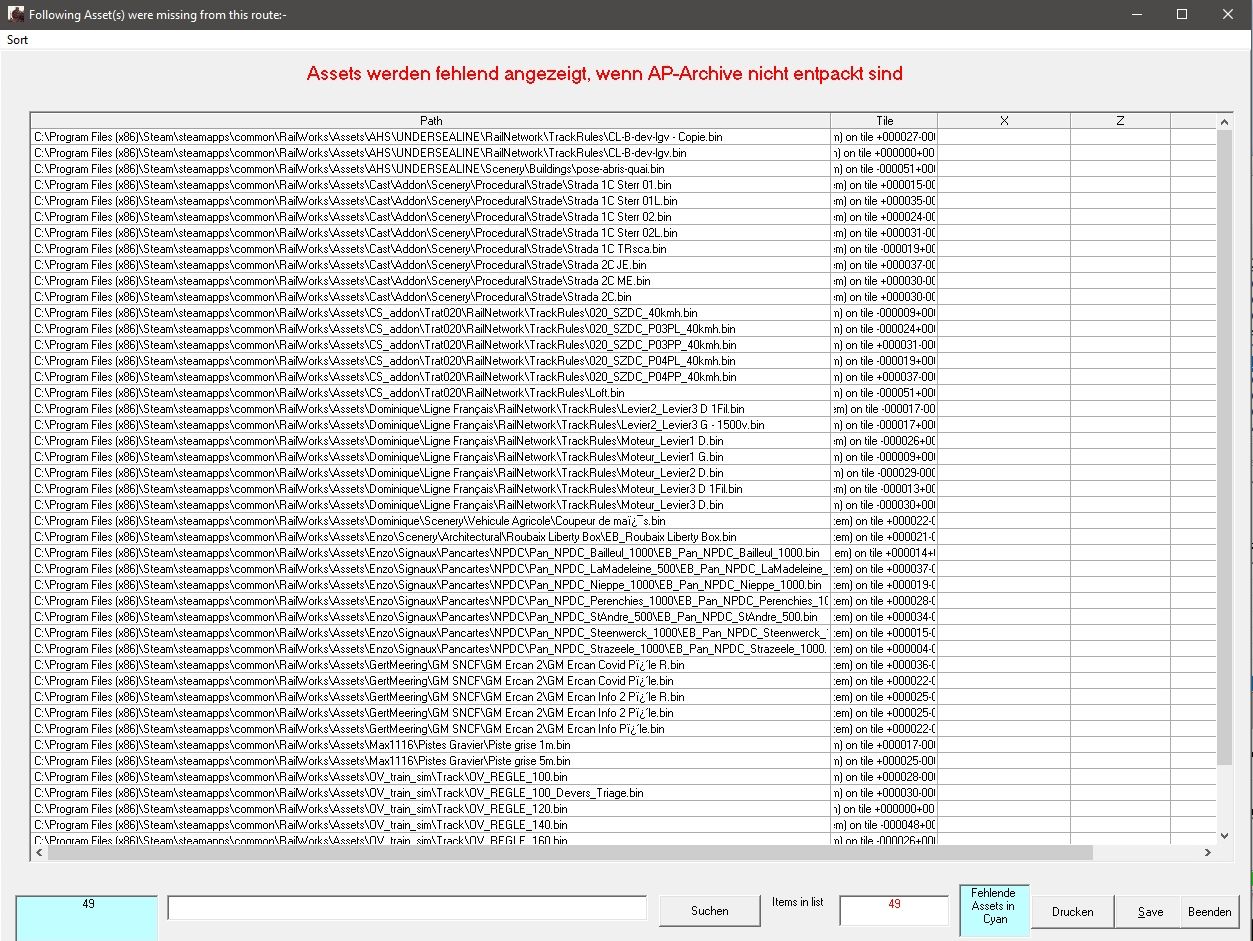This screenshot has height=941, width=1253.
Task: Click the Z column header
Action: [x=1120, y=121]
